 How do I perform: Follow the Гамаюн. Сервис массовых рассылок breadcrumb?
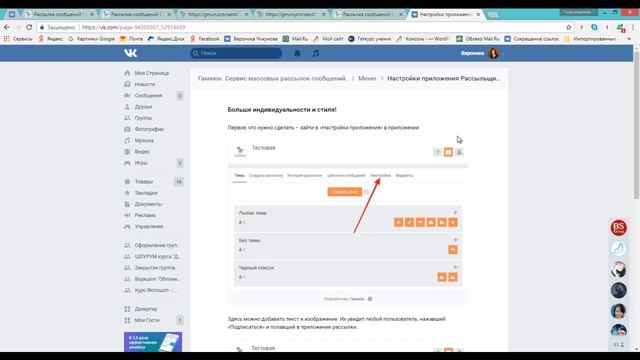click(272, 78)
